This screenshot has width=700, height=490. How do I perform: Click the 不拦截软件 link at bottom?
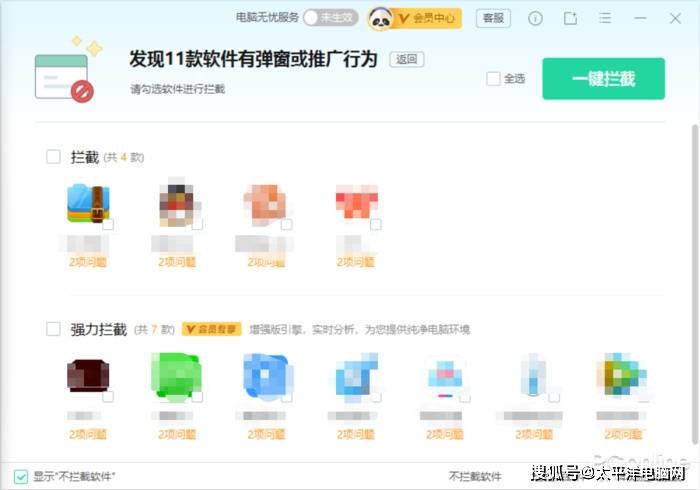475,476
